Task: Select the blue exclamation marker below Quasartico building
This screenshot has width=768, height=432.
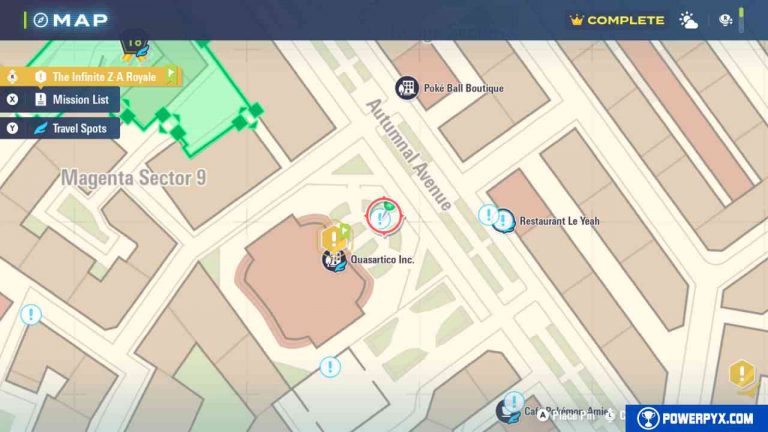Action: click(330, 367)
